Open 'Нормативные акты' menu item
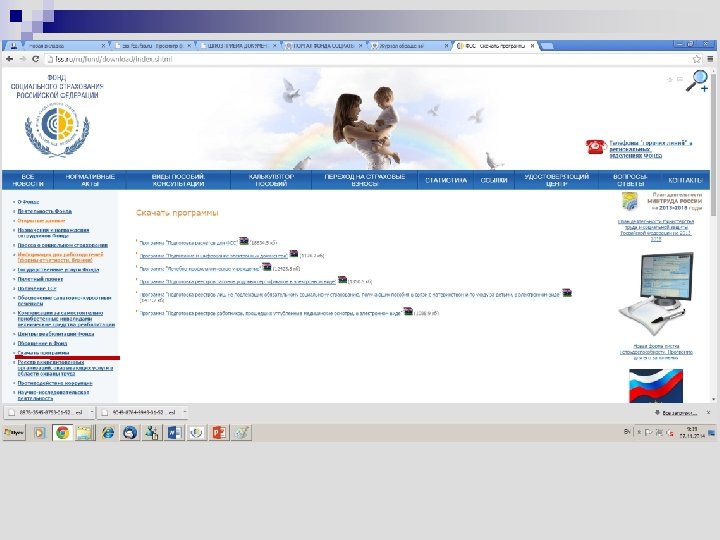This screenshot has height=540, width=720. [90, 180]
